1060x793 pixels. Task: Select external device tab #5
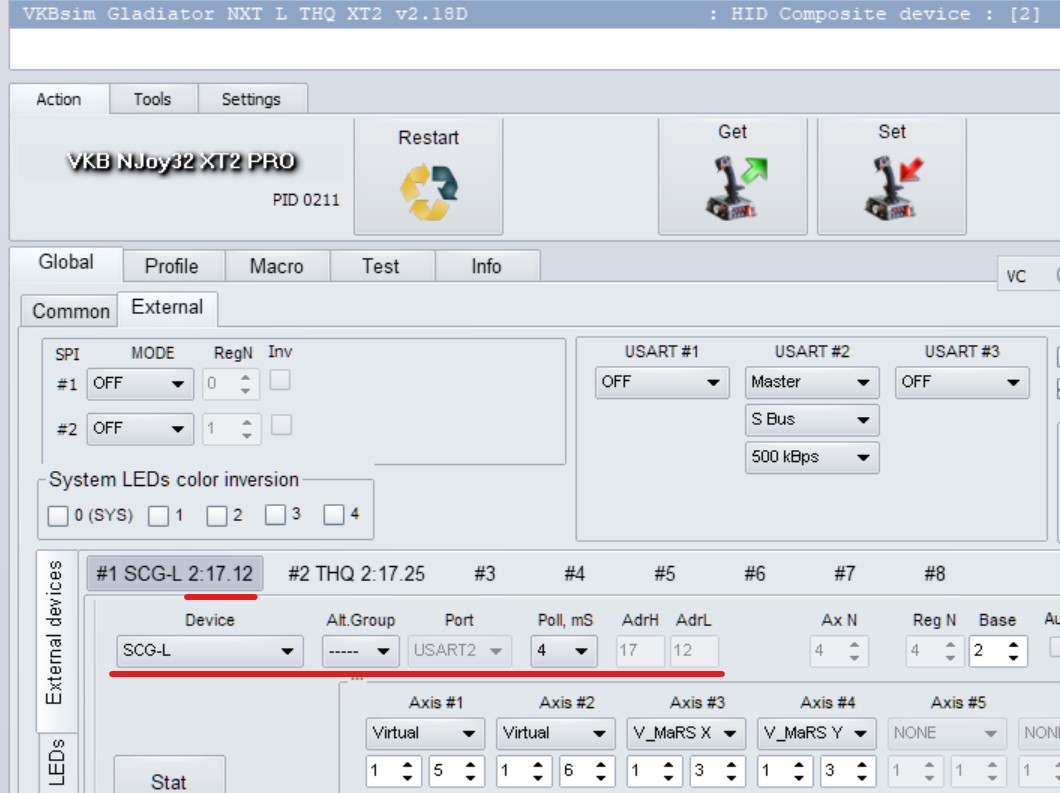665,574
